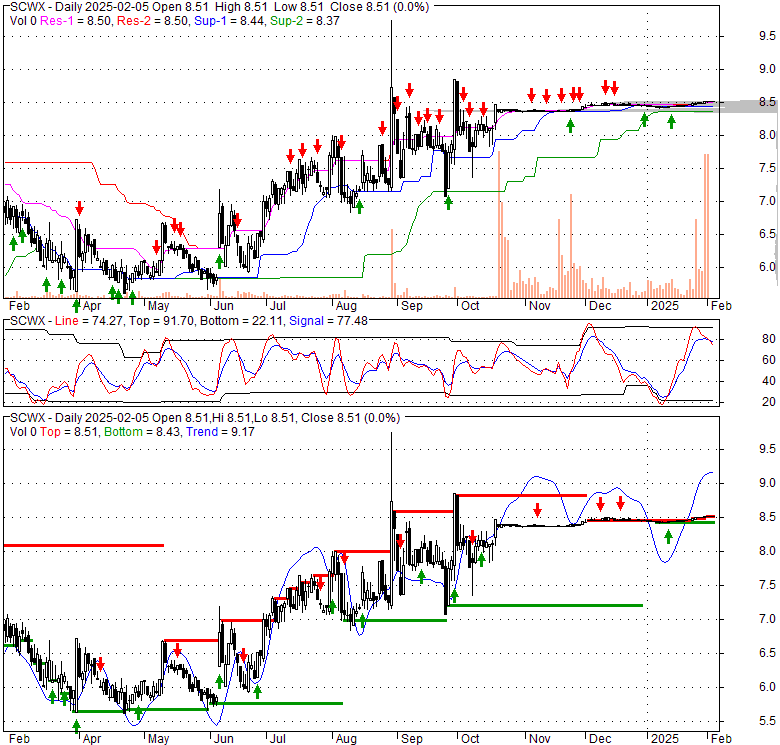This screenshot has height=745, width=780.
Task: Select the 2025 year label on the Res/Sup chart
Action: click(x=665, y=306)
